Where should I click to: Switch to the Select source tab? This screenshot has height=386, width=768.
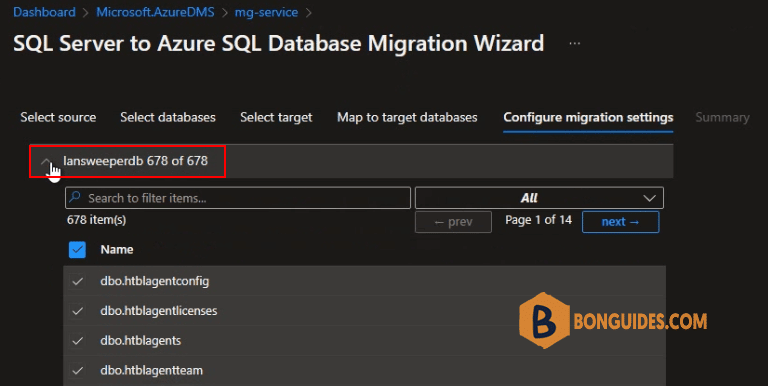click(x=58, y=118)
